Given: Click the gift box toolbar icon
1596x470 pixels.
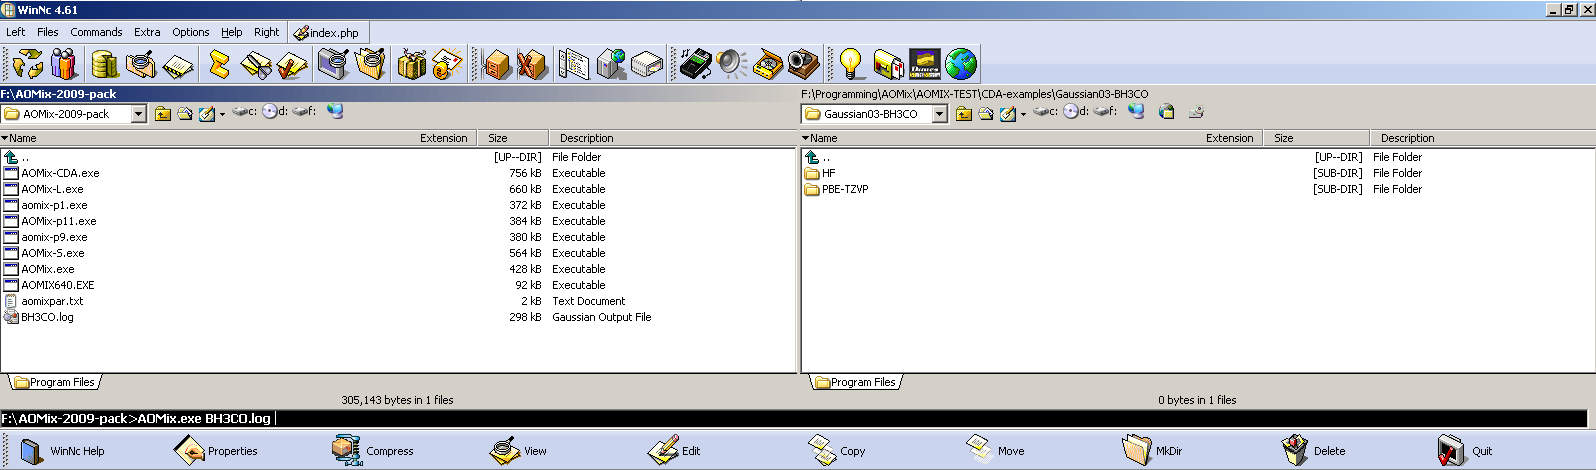Looking at the screenshot, I should click(411, 64).
